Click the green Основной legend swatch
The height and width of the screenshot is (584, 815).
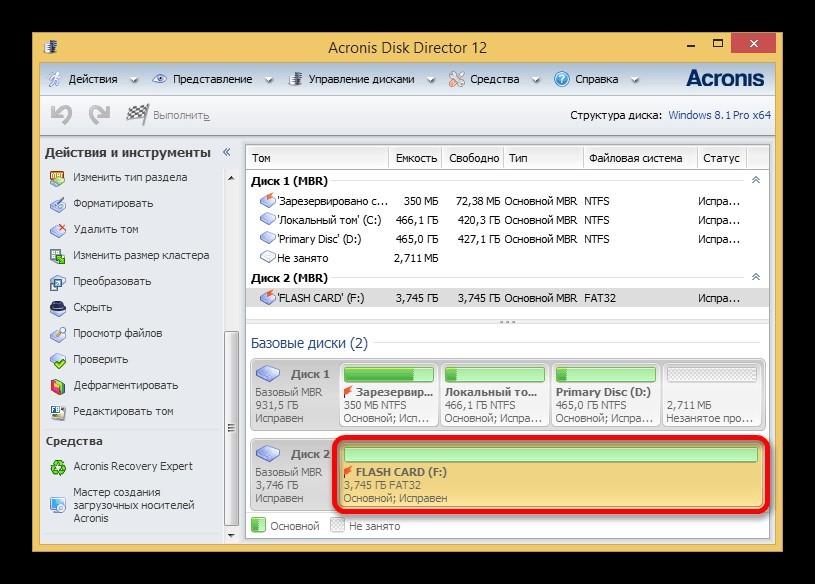258,525
